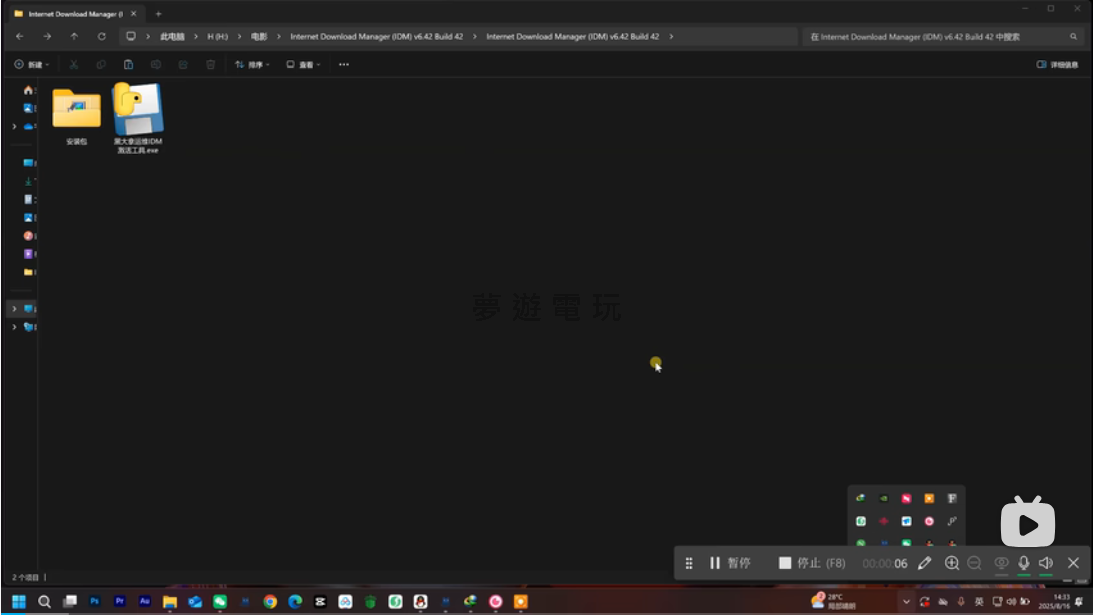Click the cut scissors icon
The width and height of the screenshot is (1093, 615).
(x=73, y=64)
